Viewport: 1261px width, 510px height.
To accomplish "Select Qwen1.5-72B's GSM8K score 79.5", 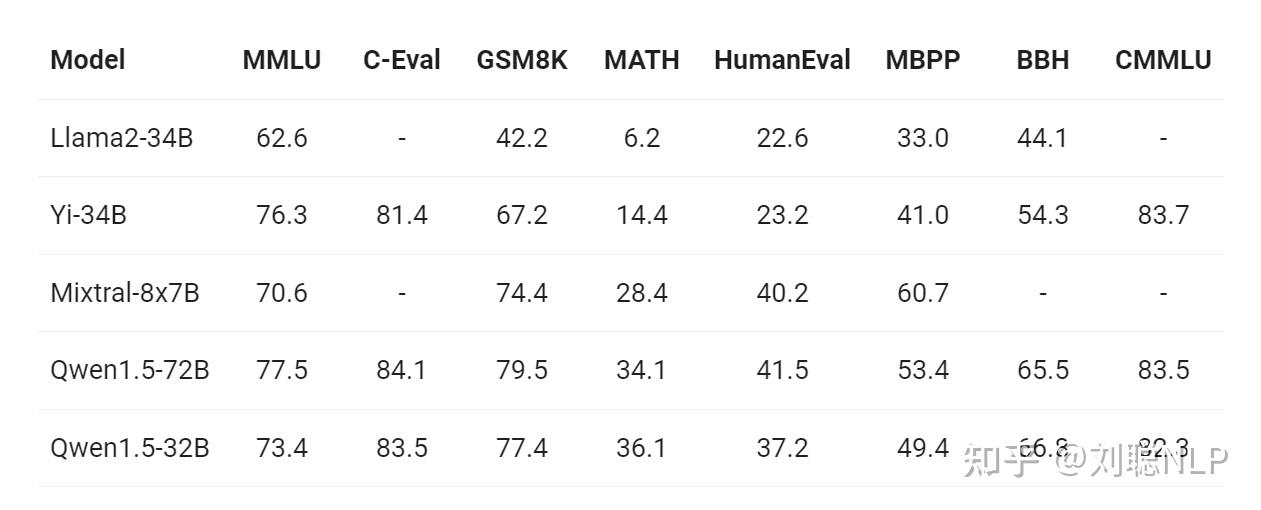I will coord(522,370).
